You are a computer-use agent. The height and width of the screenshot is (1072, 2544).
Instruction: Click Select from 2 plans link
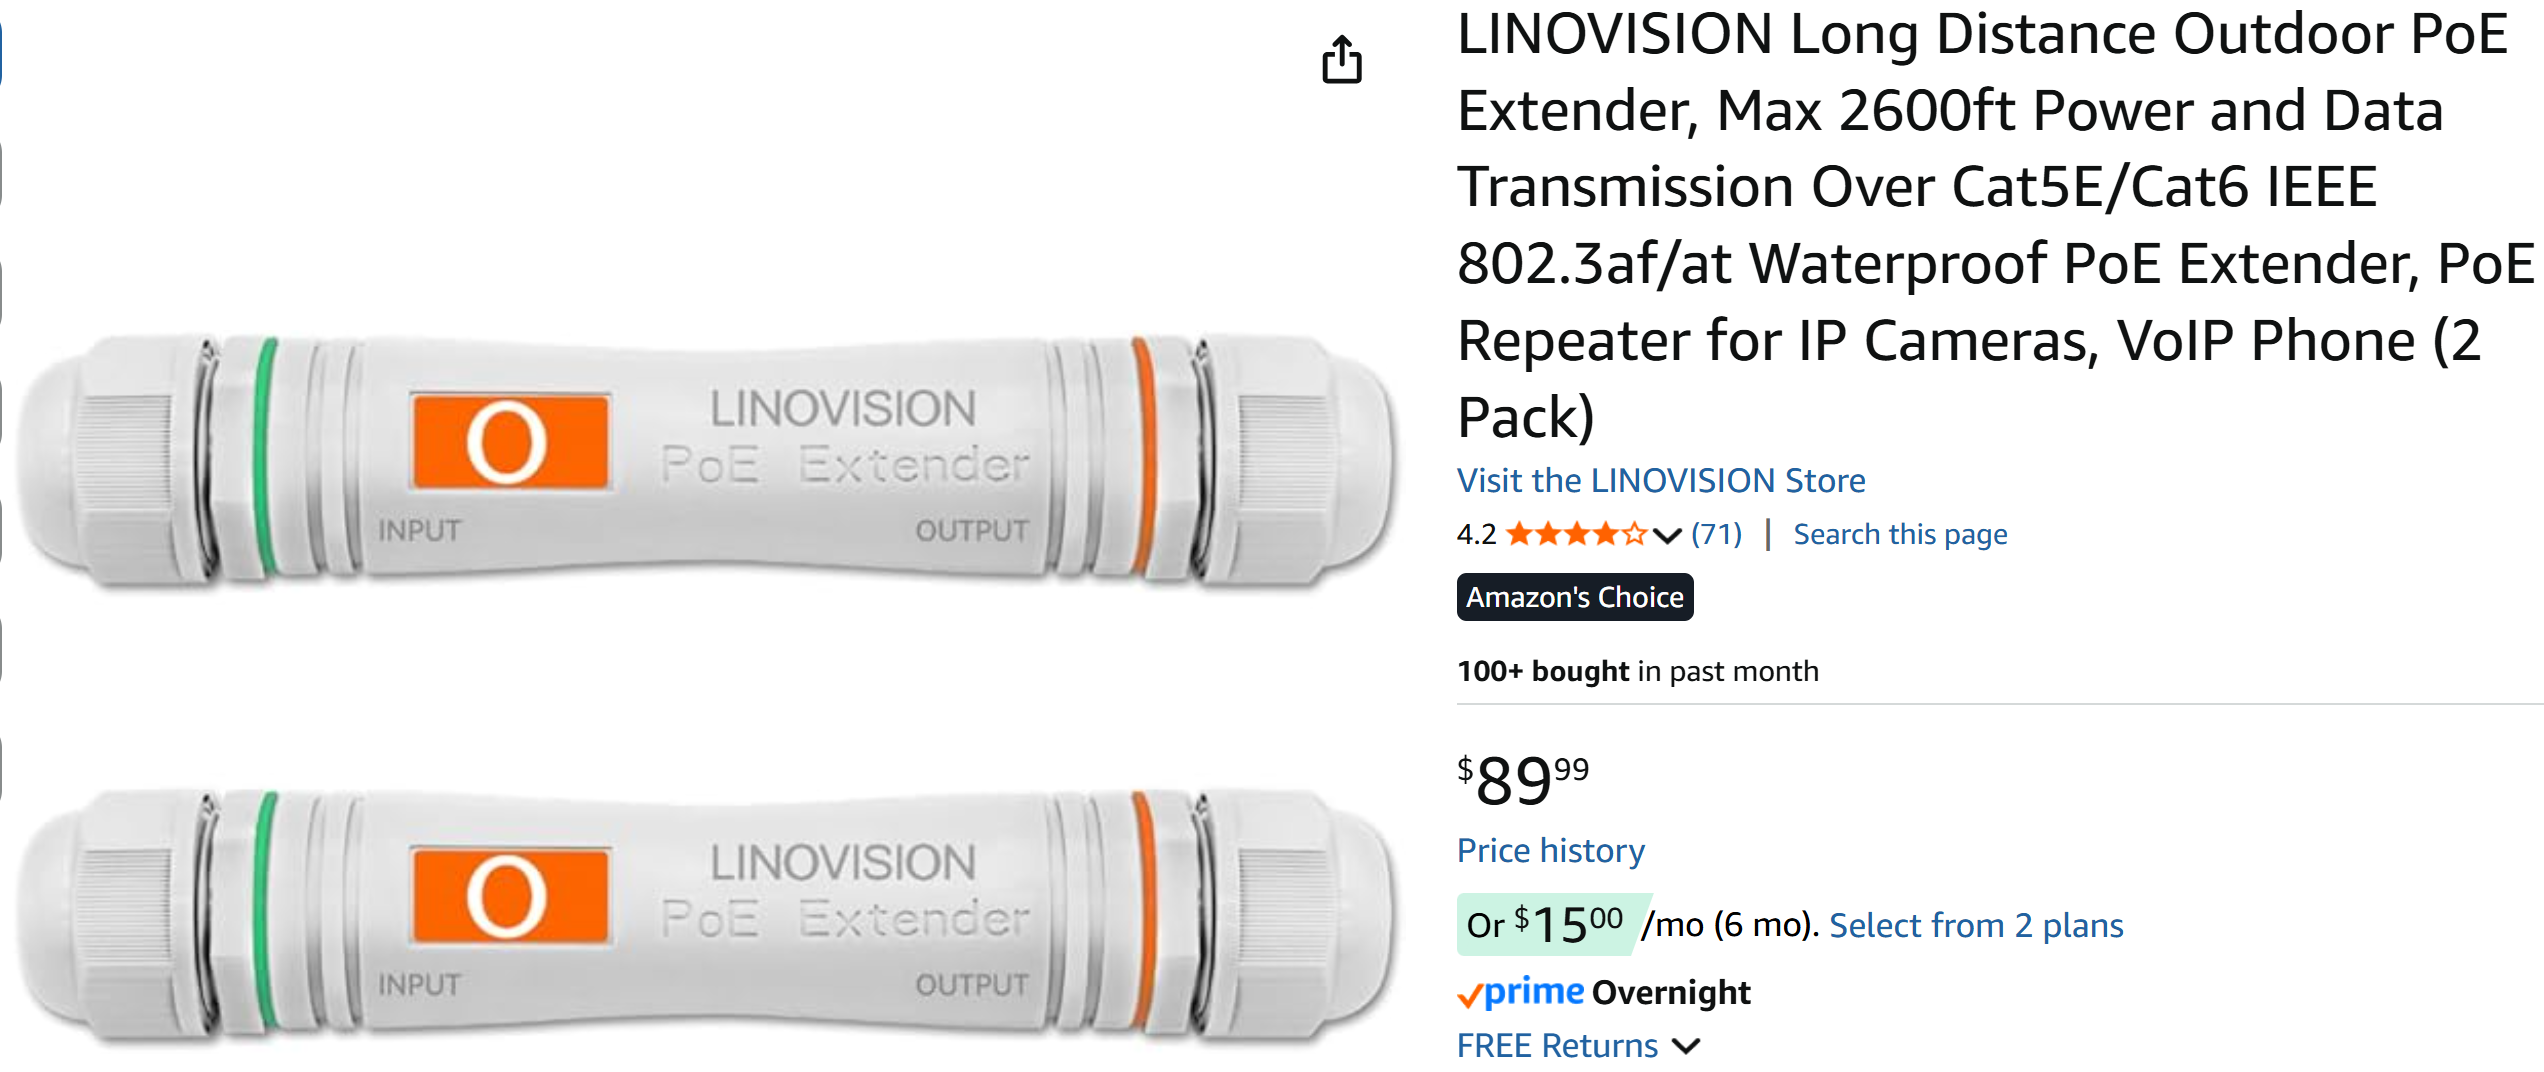(1975, 925)
